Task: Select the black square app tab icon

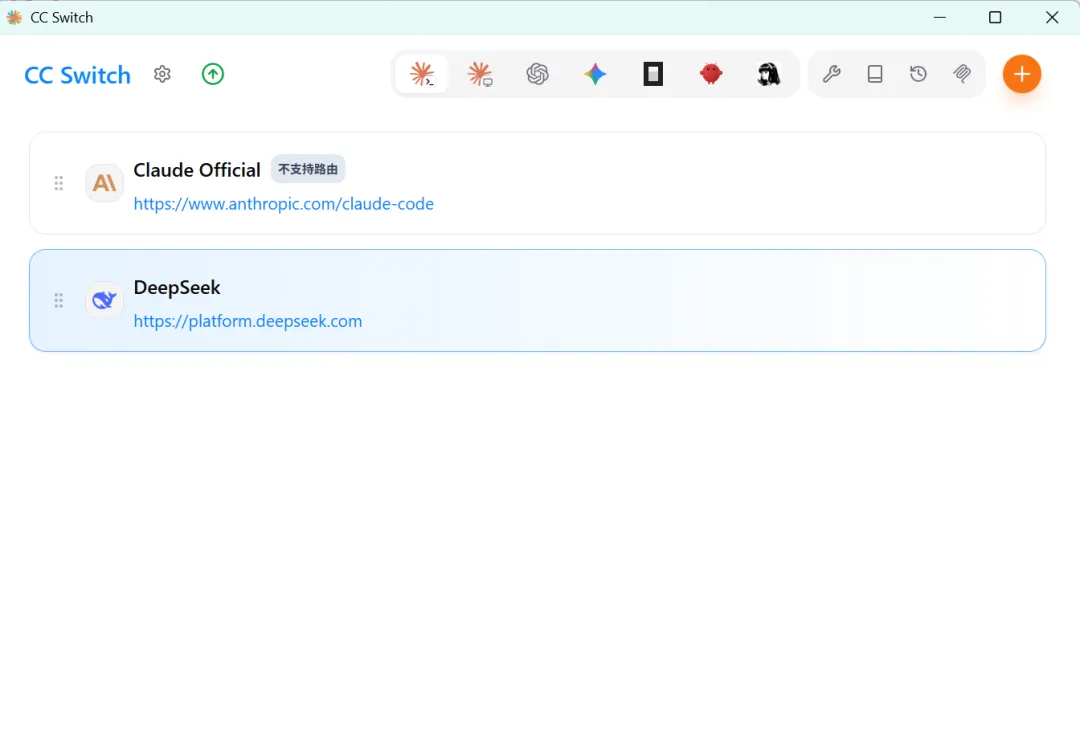Action: (x=653, y=74)
